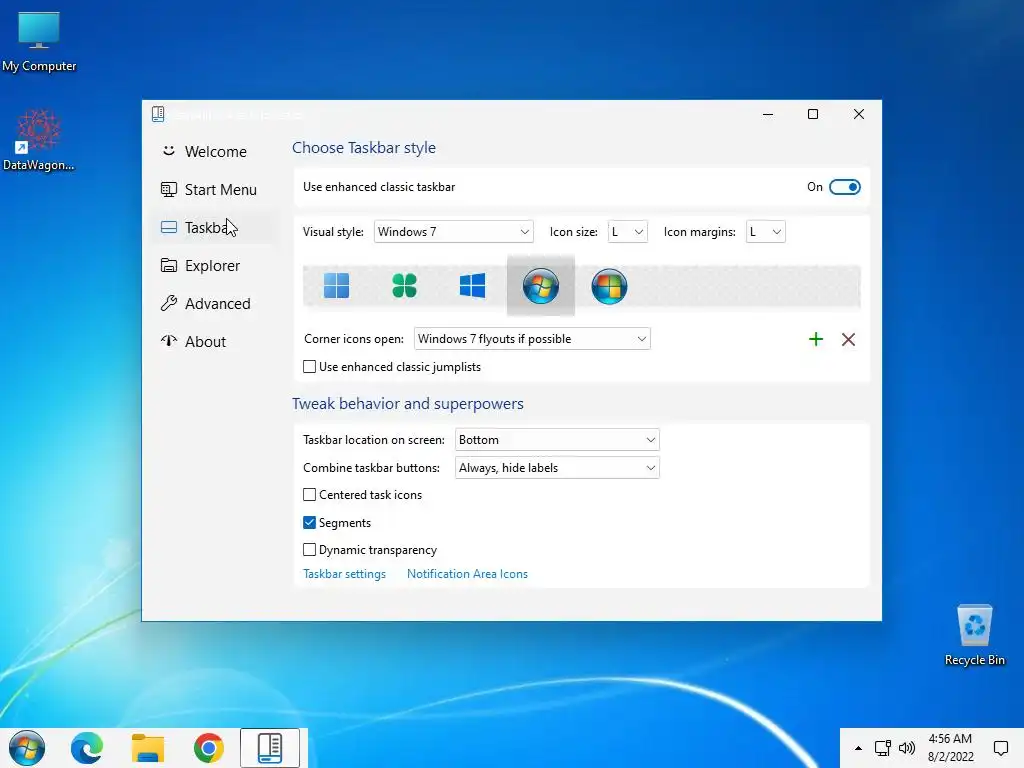Select the Windows 11 blue start button icon
This screenshot has height=768, width=1024.
coord(336,285)
